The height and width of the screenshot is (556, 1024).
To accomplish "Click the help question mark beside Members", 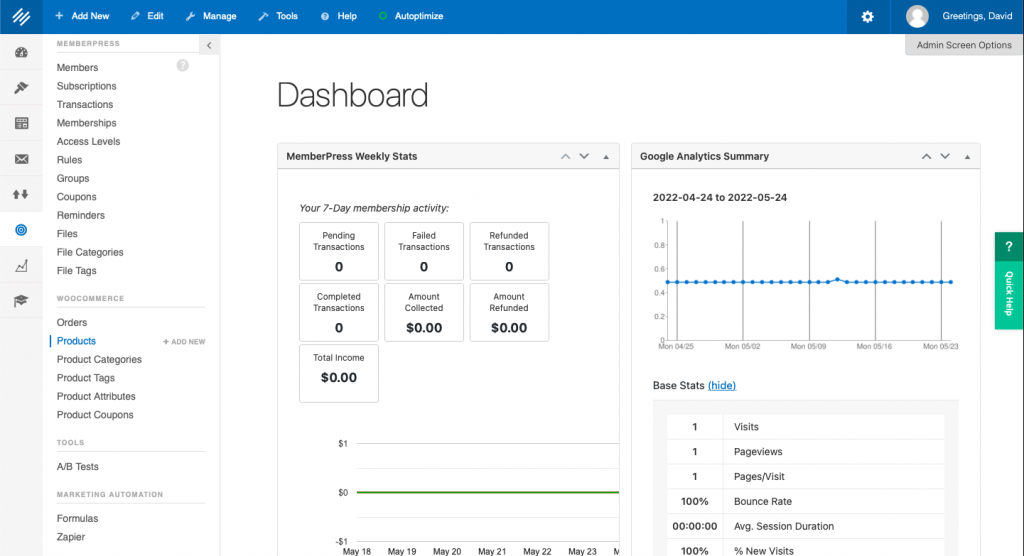I will (182, 66).
